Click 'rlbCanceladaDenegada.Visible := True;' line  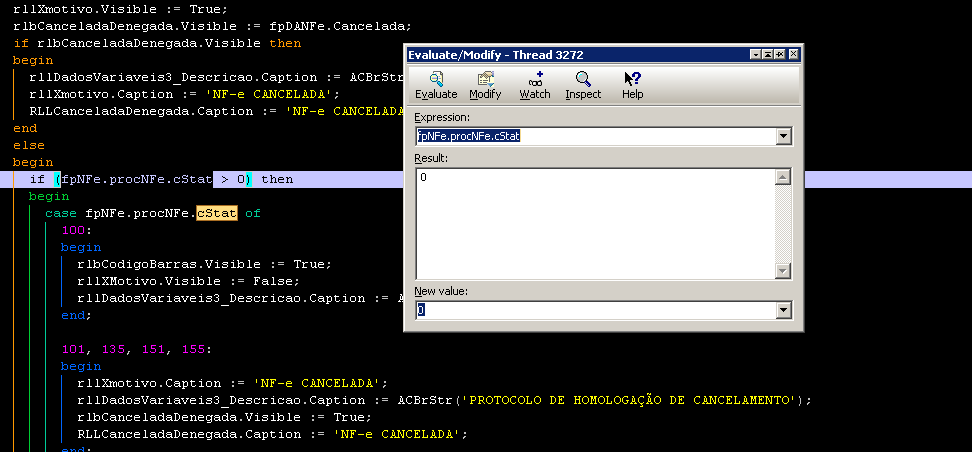point(224,417)
